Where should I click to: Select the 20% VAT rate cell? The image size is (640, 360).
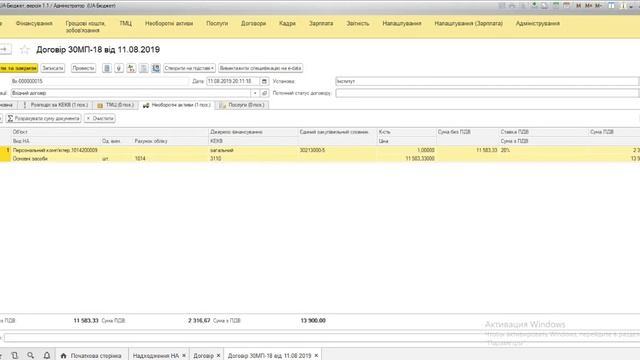tap(543, 150)
